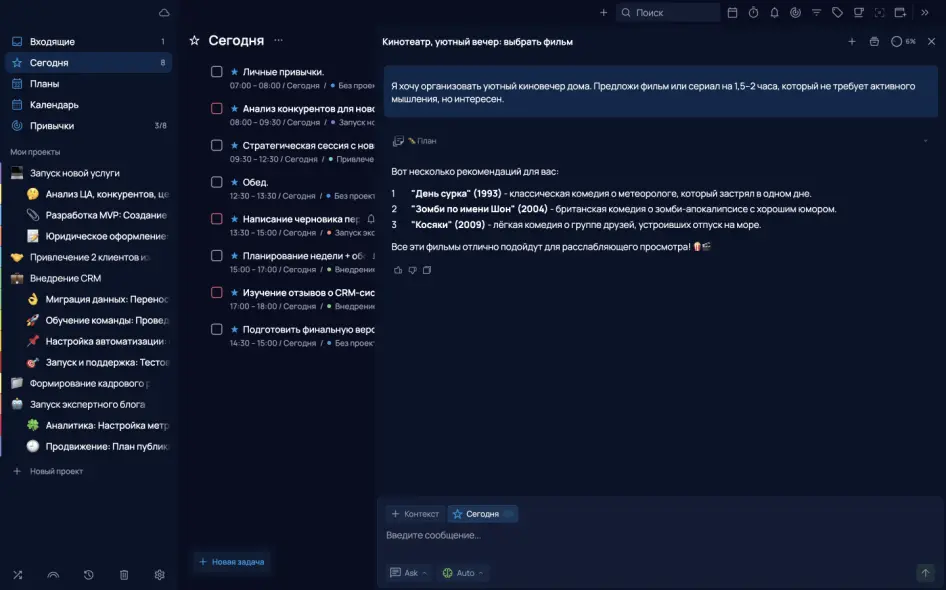Expand the top toolbar double-chevron overflow
946x590 pixels.
point(925,13)
